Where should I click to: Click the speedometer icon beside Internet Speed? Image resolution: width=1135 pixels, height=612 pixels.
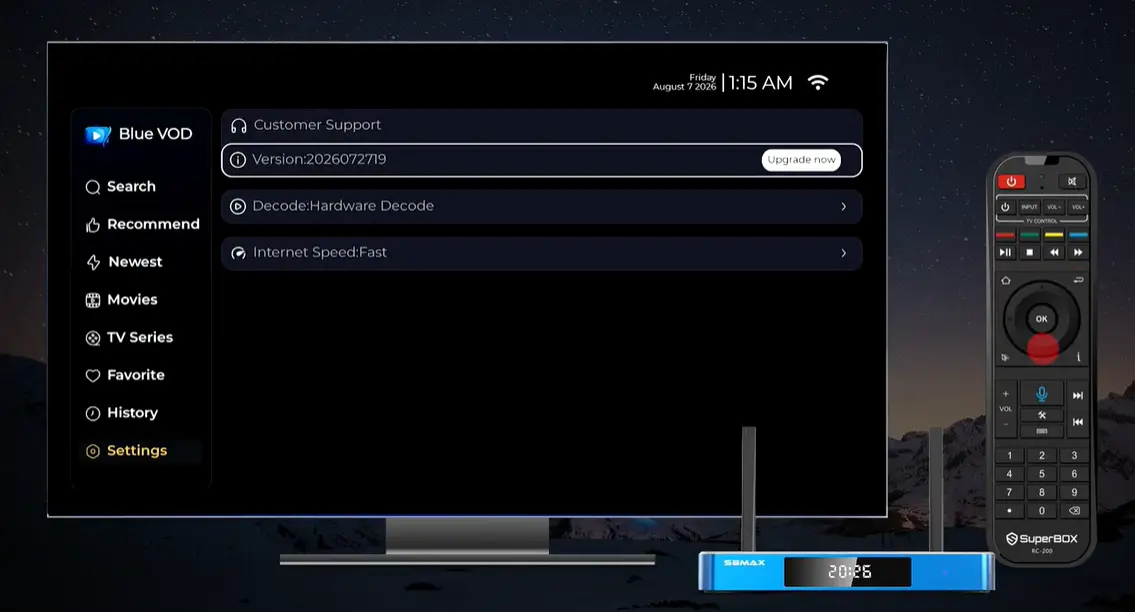pyautogui.click(x=237, y=253)
